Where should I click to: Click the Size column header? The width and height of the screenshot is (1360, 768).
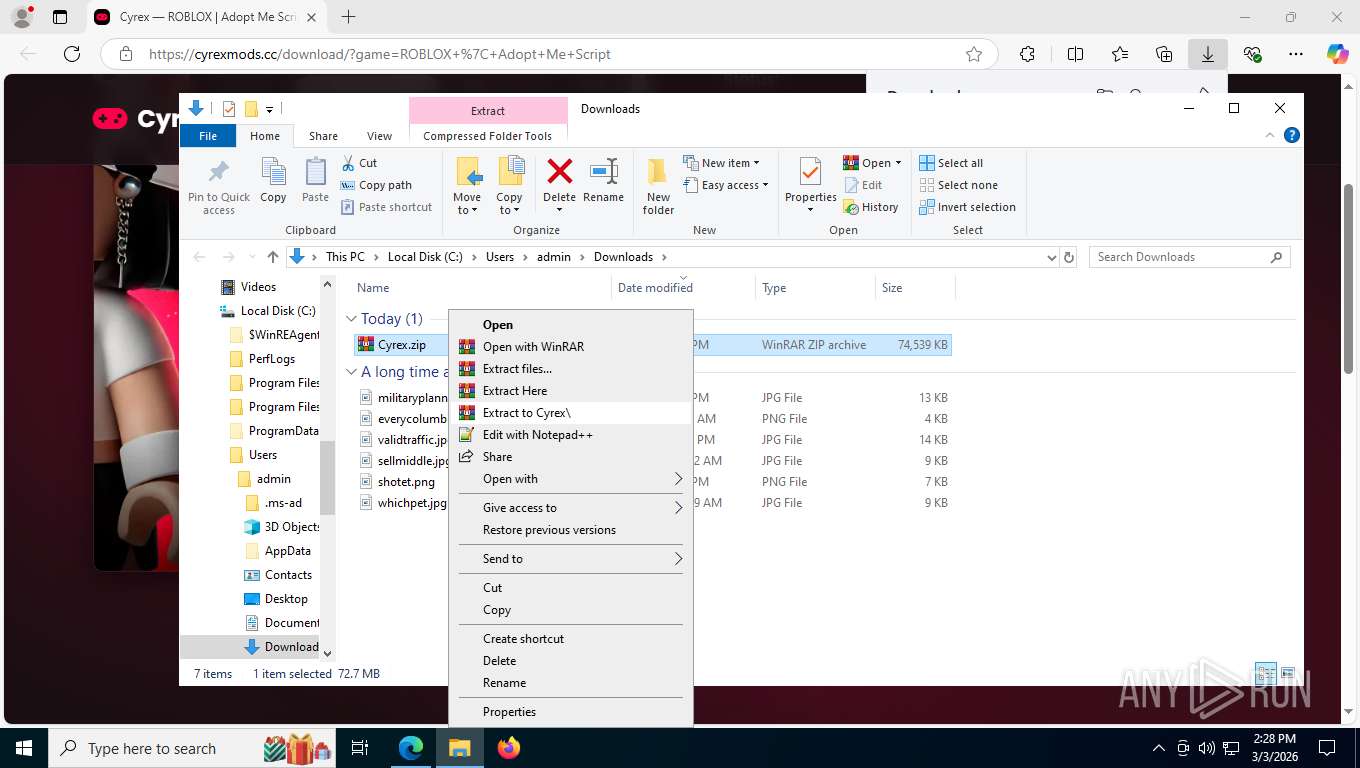pyautogui.click(x=915, y=288)
